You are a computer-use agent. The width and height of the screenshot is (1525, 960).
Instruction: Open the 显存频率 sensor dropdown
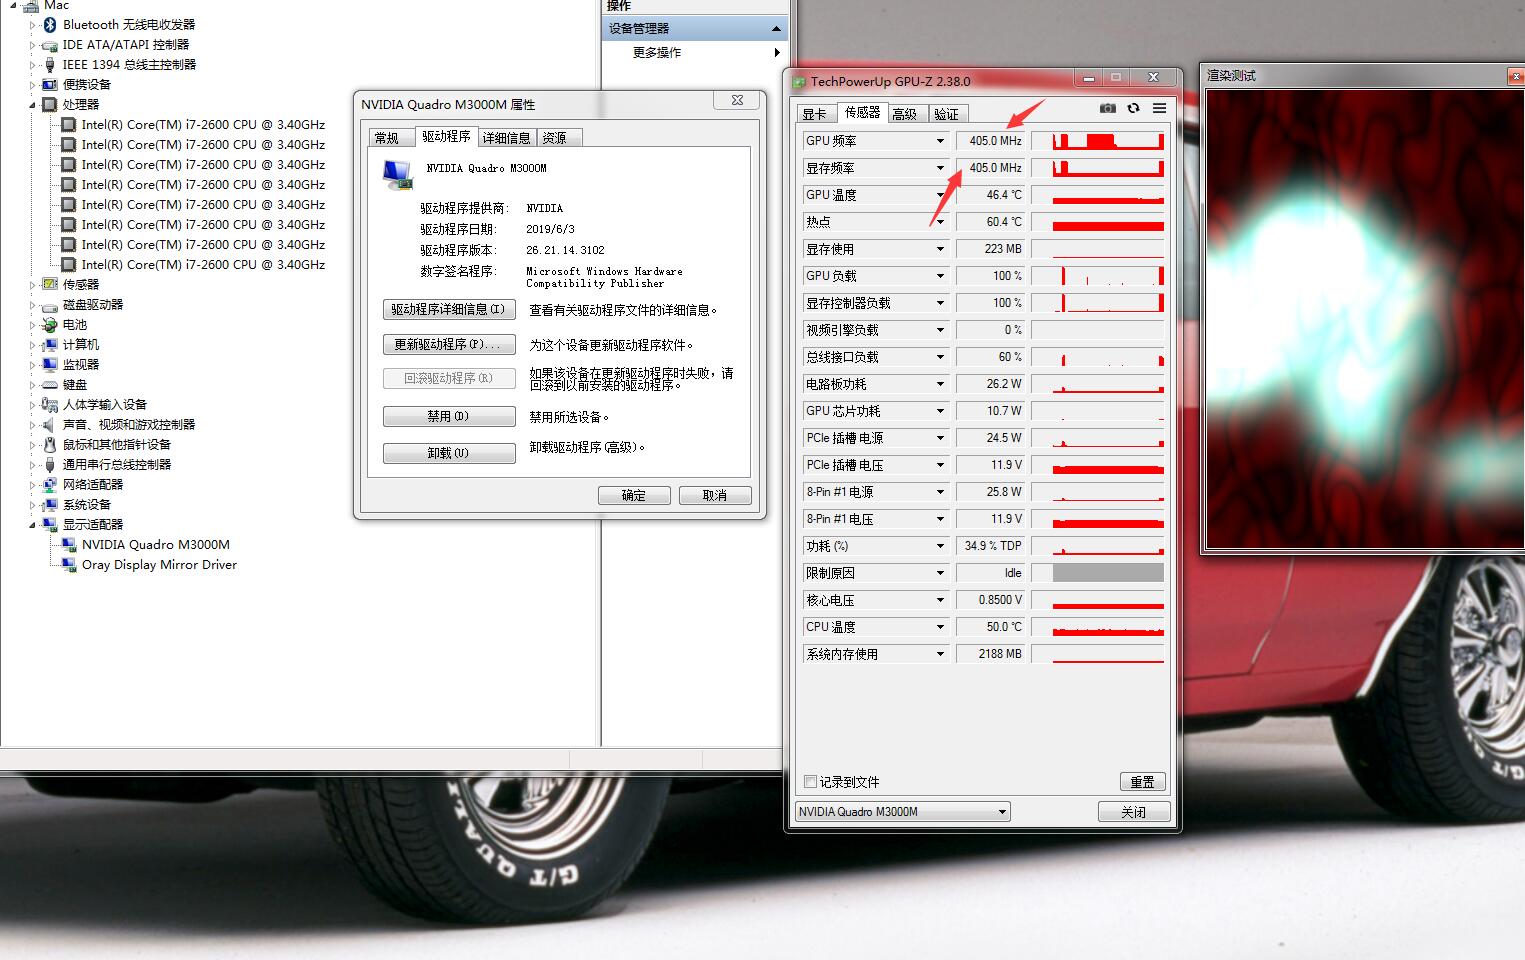(x=939, y=168)
